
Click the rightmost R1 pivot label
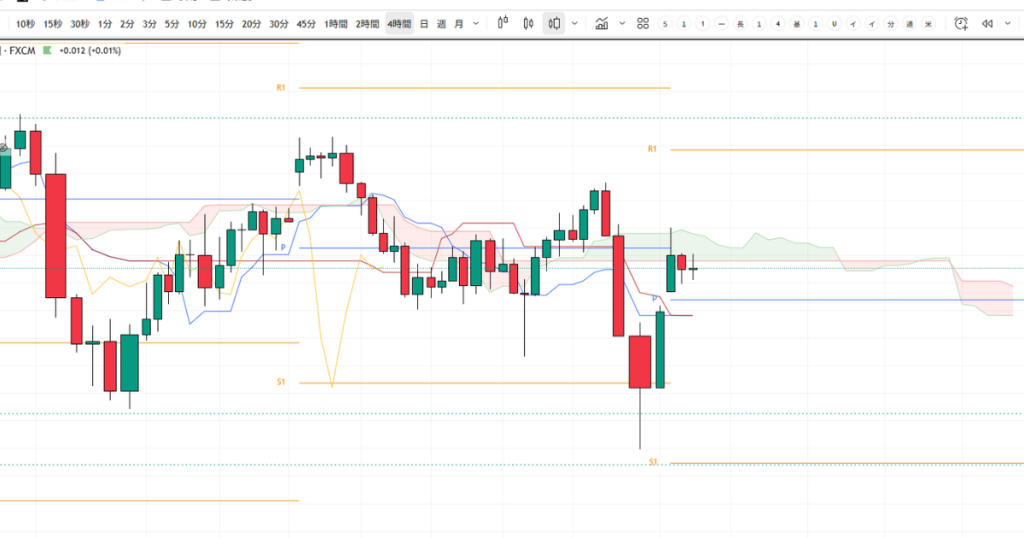point(652,149)
